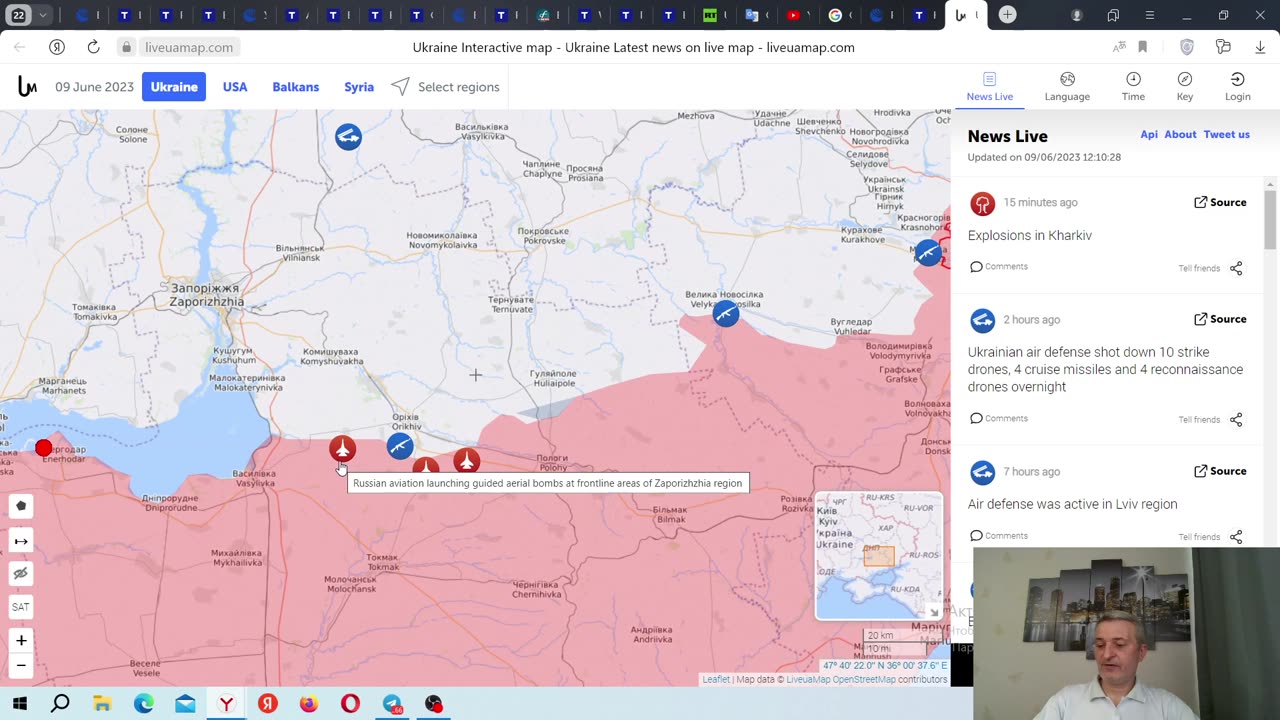The image size is (1280, 720).
Task: Open the Select regions picker
Action: pyautogui.click(x=445, y=87)
